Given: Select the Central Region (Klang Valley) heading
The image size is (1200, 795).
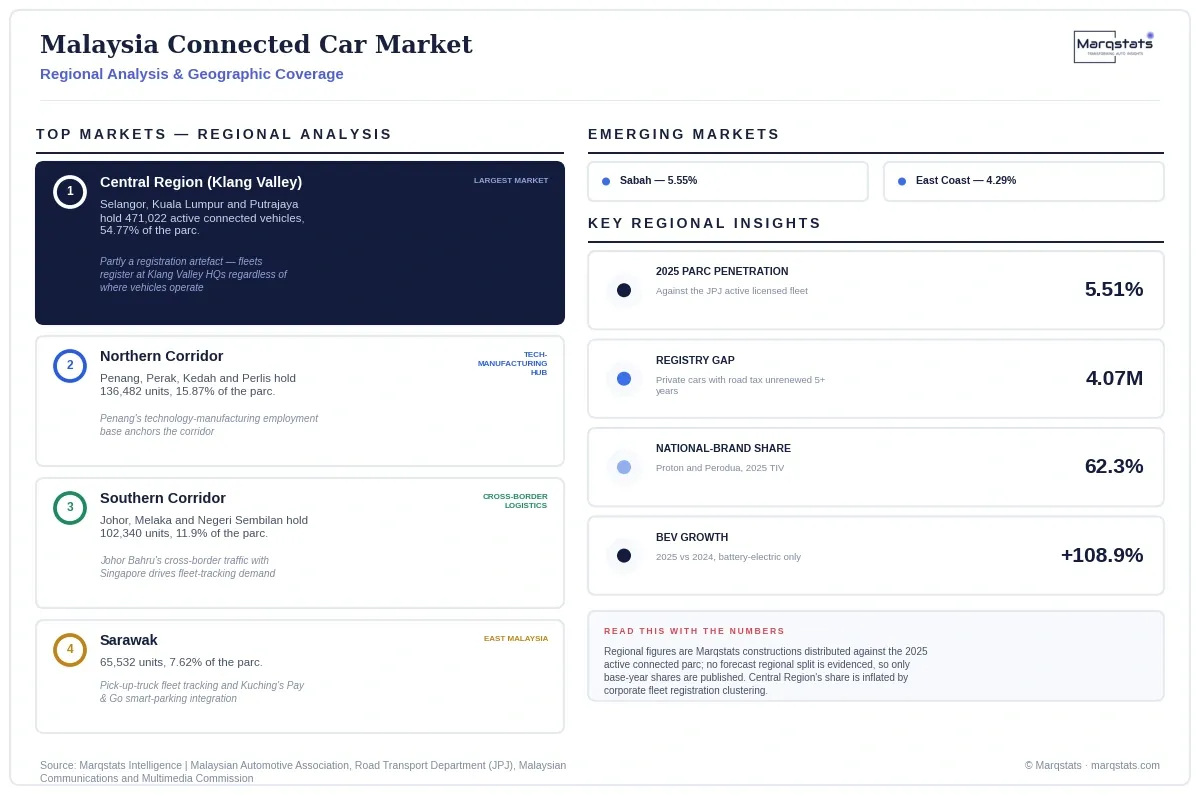Looking at the screenshot, I should 201,182.
